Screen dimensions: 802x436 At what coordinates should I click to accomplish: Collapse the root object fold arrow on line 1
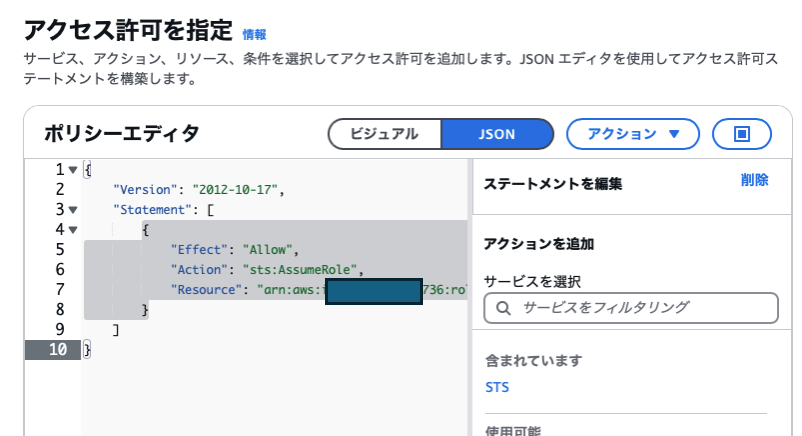74,170
